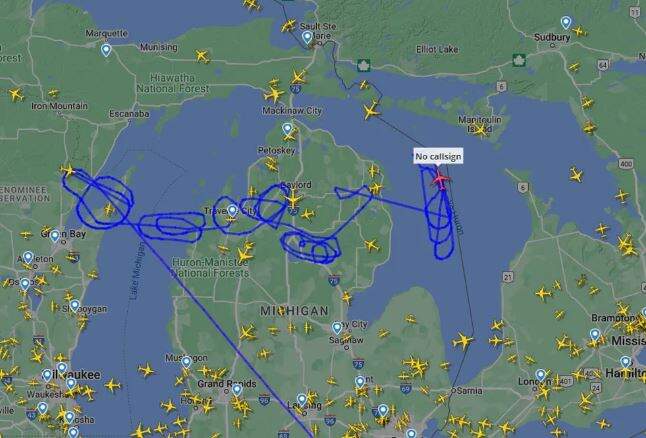Click the large aircraft northwest of Manitoulin Island
Image resolution: width=646 pixels, height=438 pixels.
371,111
